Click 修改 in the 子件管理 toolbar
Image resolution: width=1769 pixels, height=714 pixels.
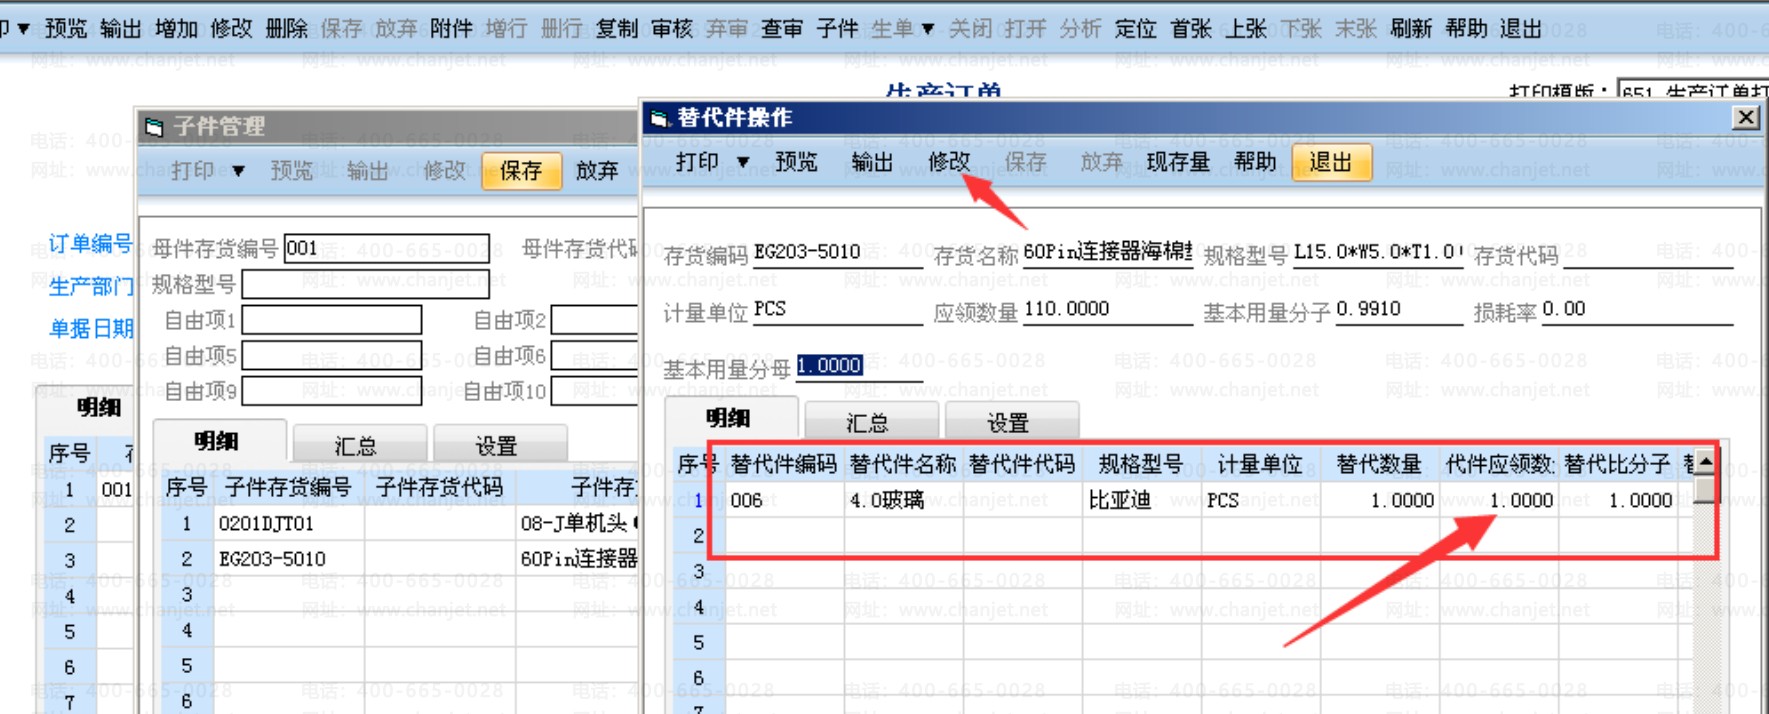[444, 171]
